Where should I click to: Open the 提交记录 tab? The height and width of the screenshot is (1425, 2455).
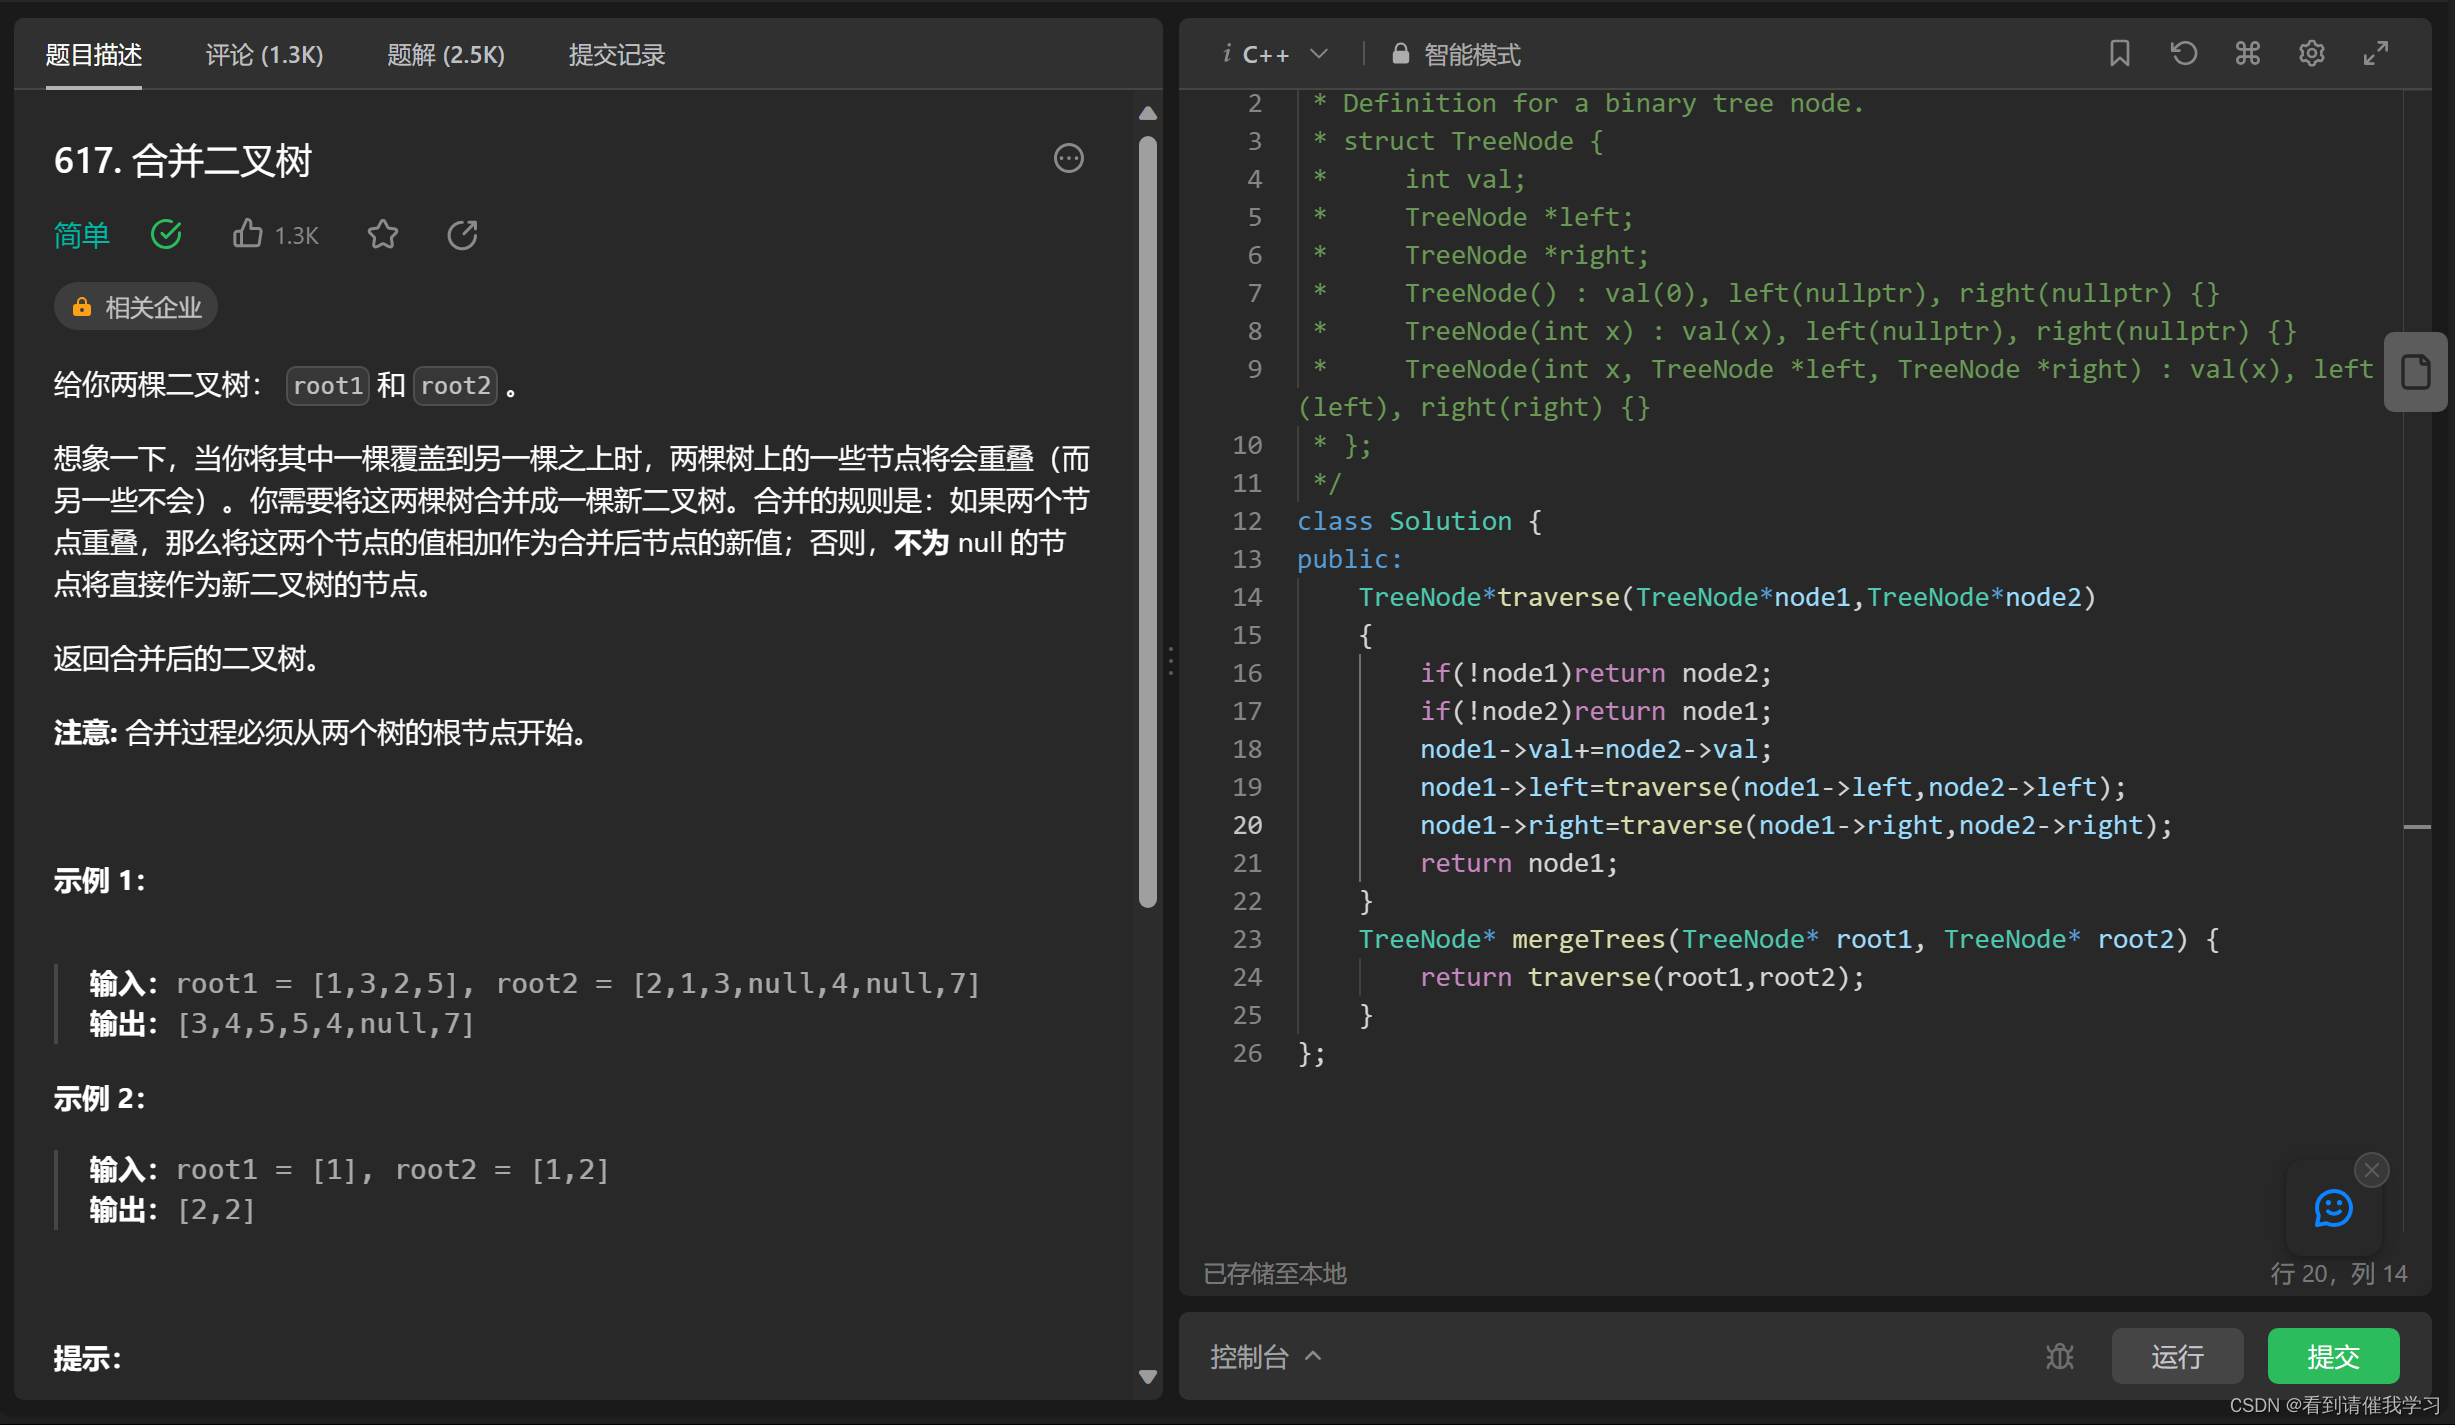pyautogui.click(x=616, y=55)
